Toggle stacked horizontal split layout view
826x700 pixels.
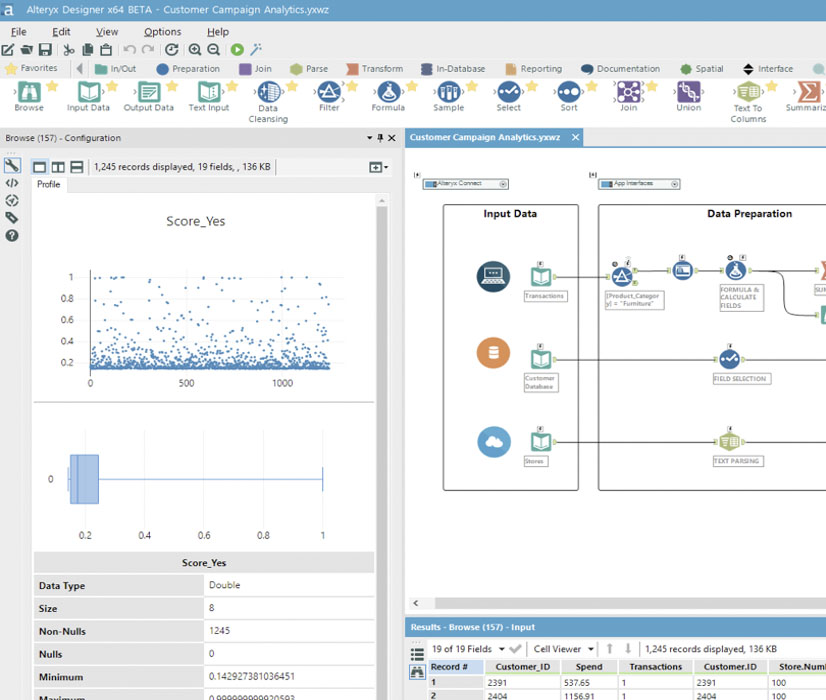[x=76, y=167]
